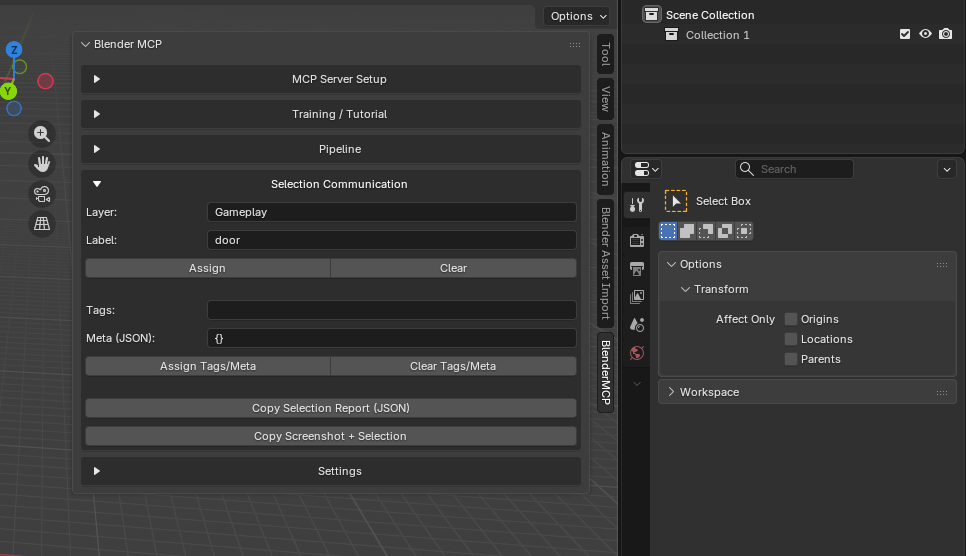Open the properties editor type selector
966x556 pixels.
point(646,169)
